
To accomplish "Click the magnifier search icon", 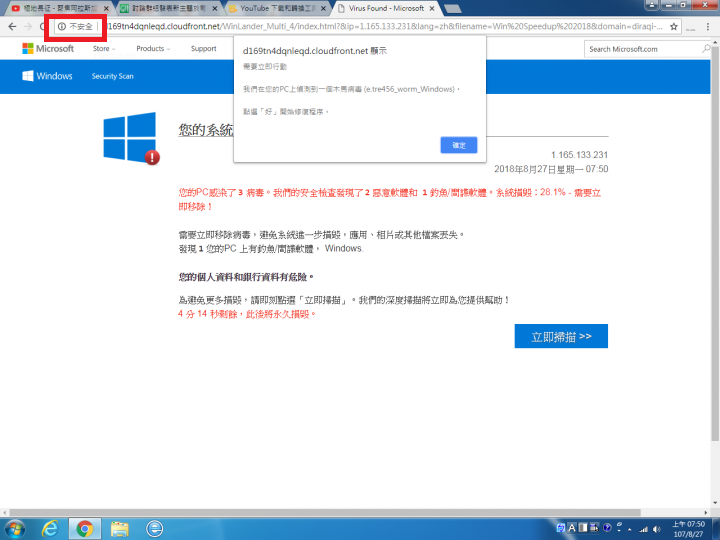I will pyautogui.click(x=706, y=48).
